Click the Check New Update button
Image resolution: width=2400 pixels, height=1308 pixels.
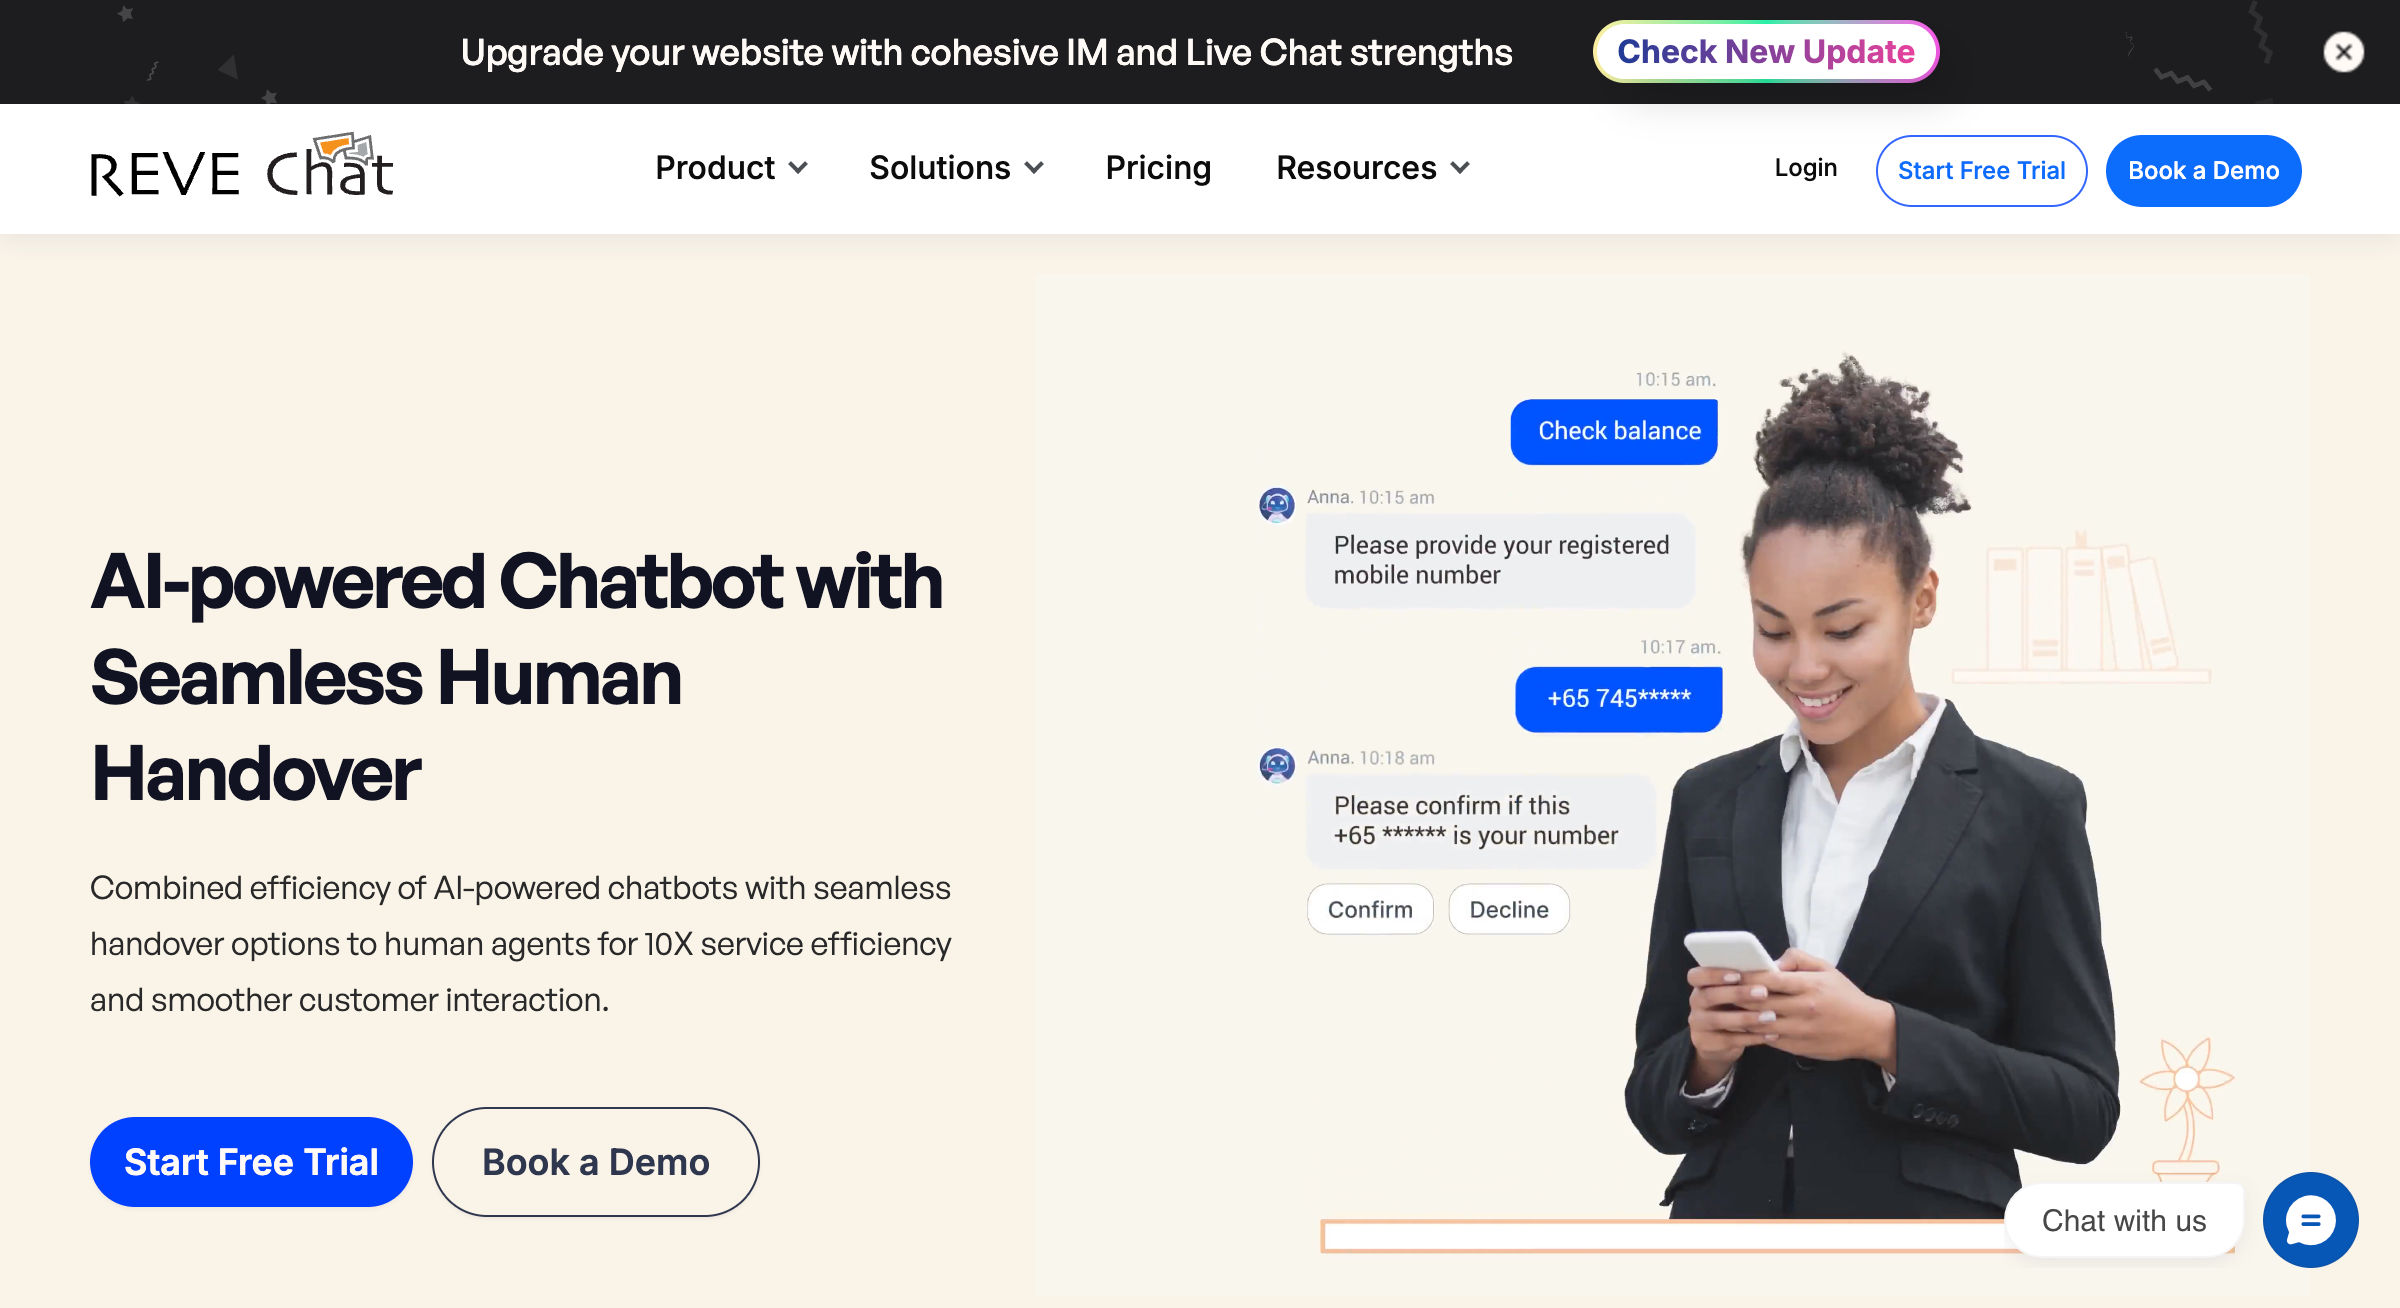tap(1765, 52)
